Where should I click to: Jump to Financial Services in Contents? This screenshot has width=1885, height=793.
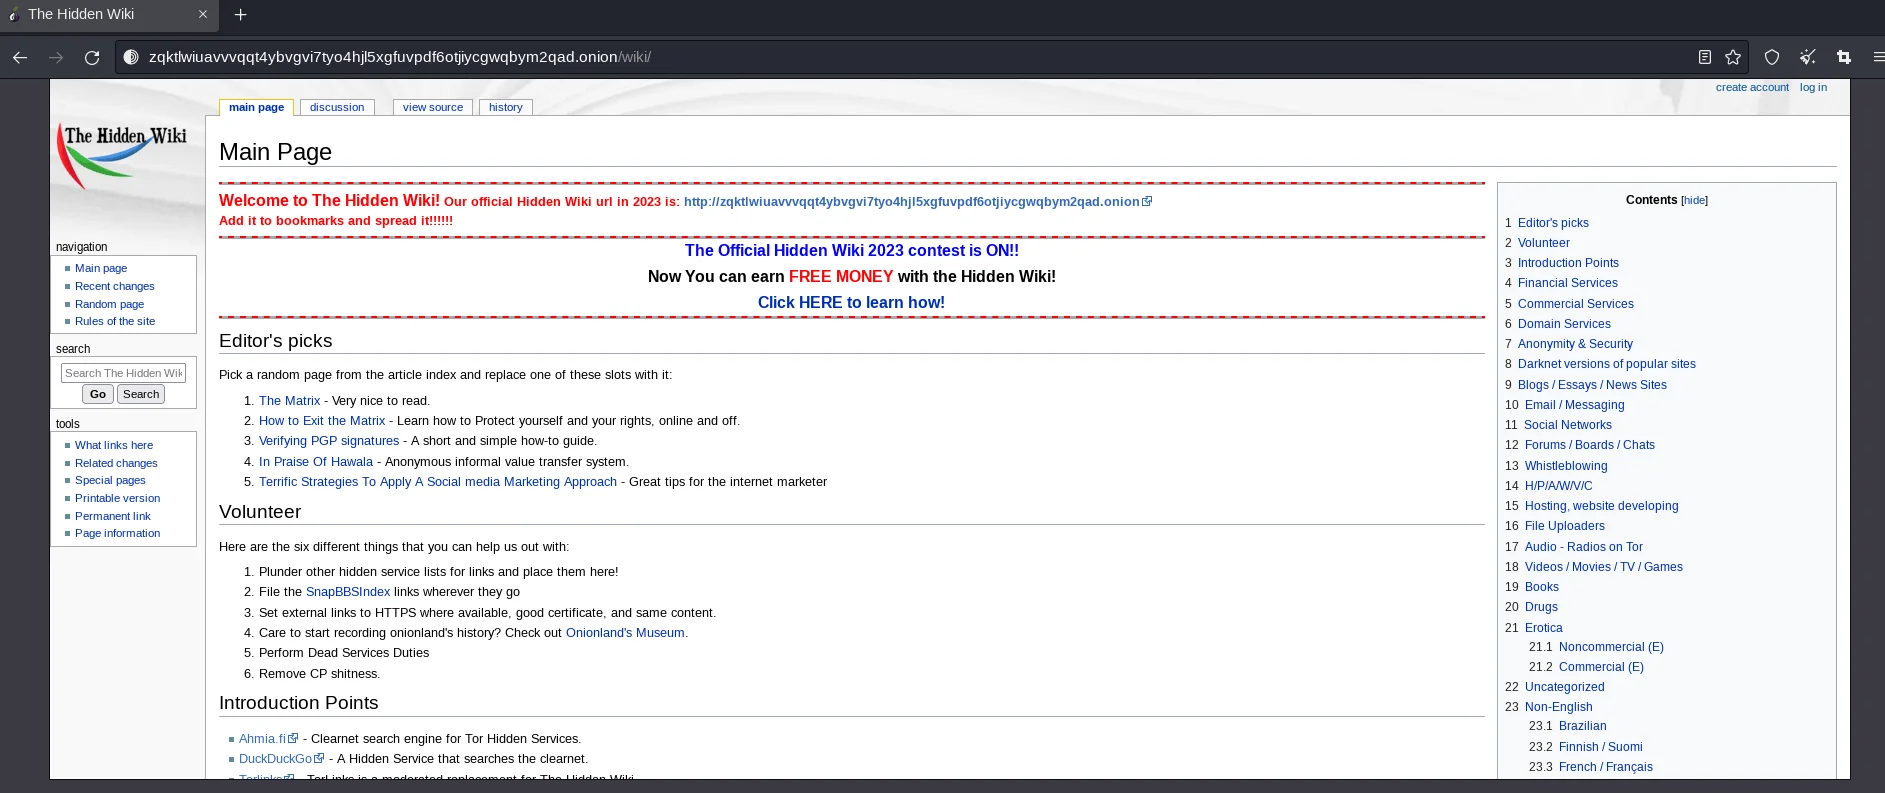tap(1568, 283)
